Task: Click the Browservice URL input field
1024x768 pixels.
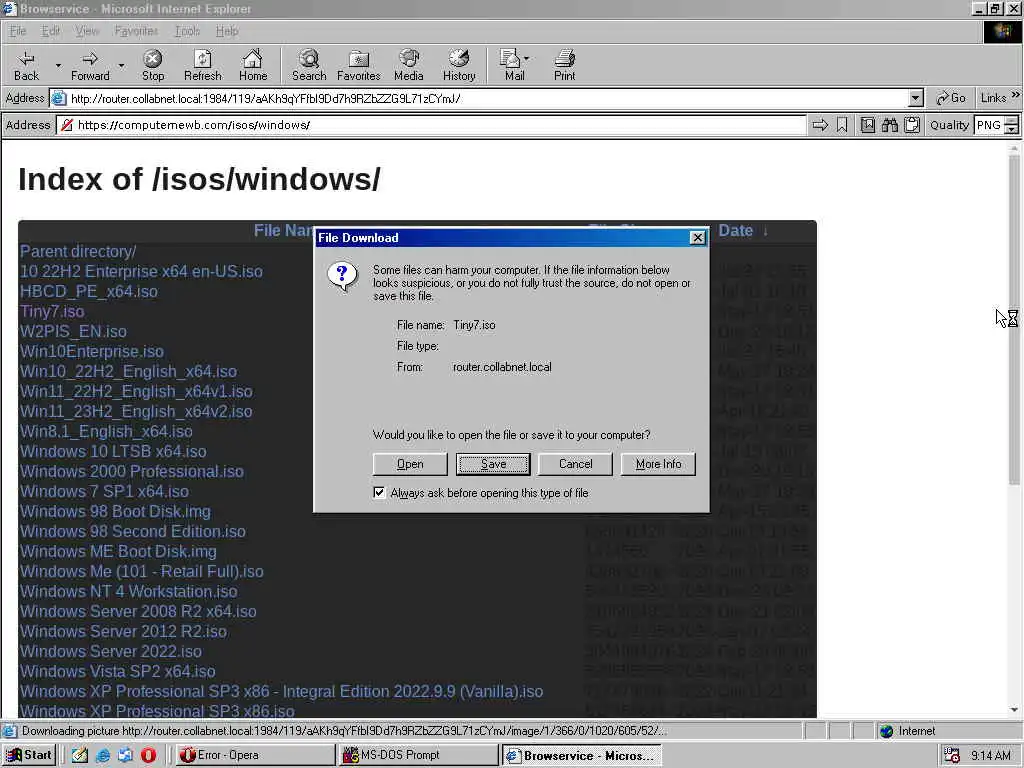Action: pos(431,125)
